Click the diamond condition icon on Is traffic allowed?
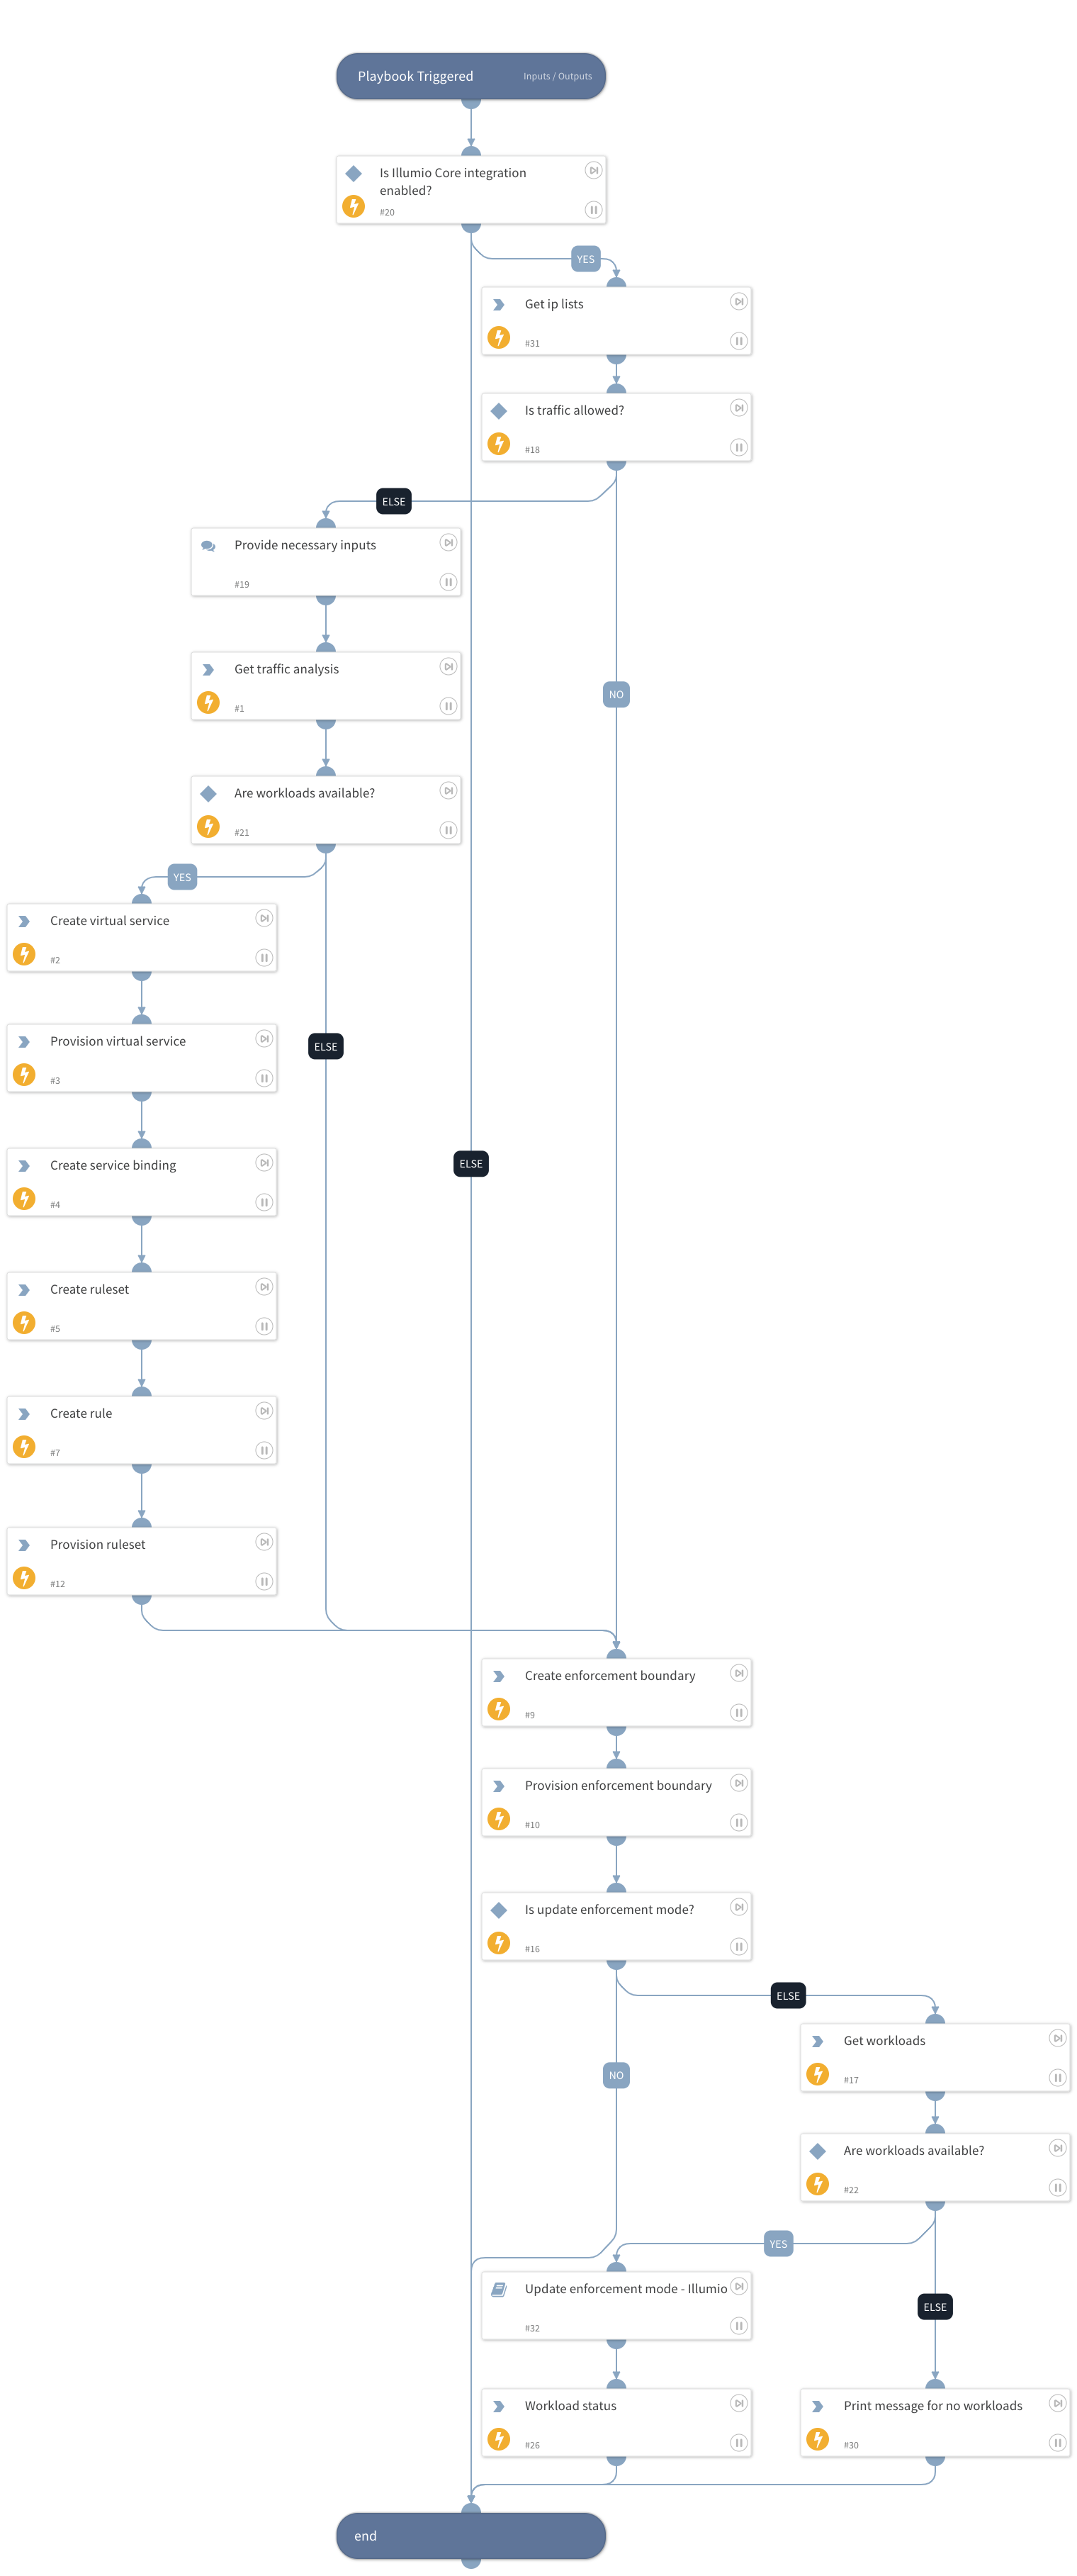Image resolution: width=1077 pixels, height=2576 pixels. [498, 411]
